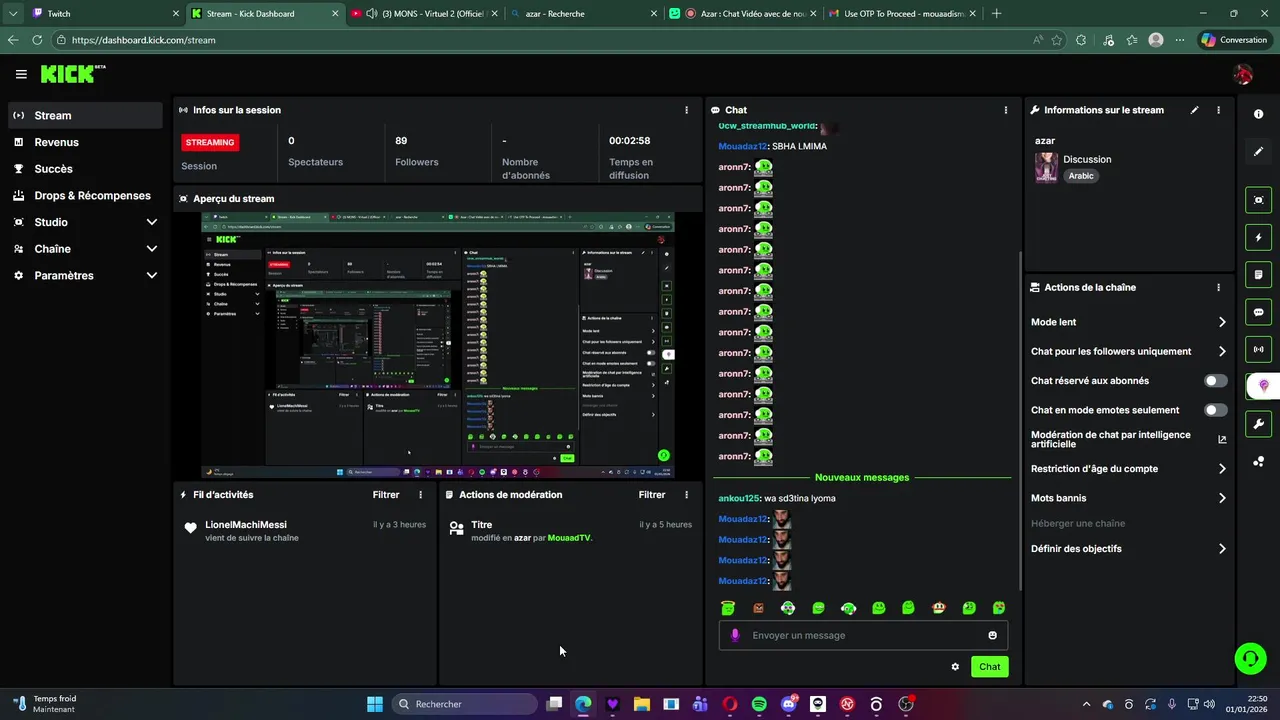Click the stream preview thumbnail

pyautogui.click(x=438, y=345)
